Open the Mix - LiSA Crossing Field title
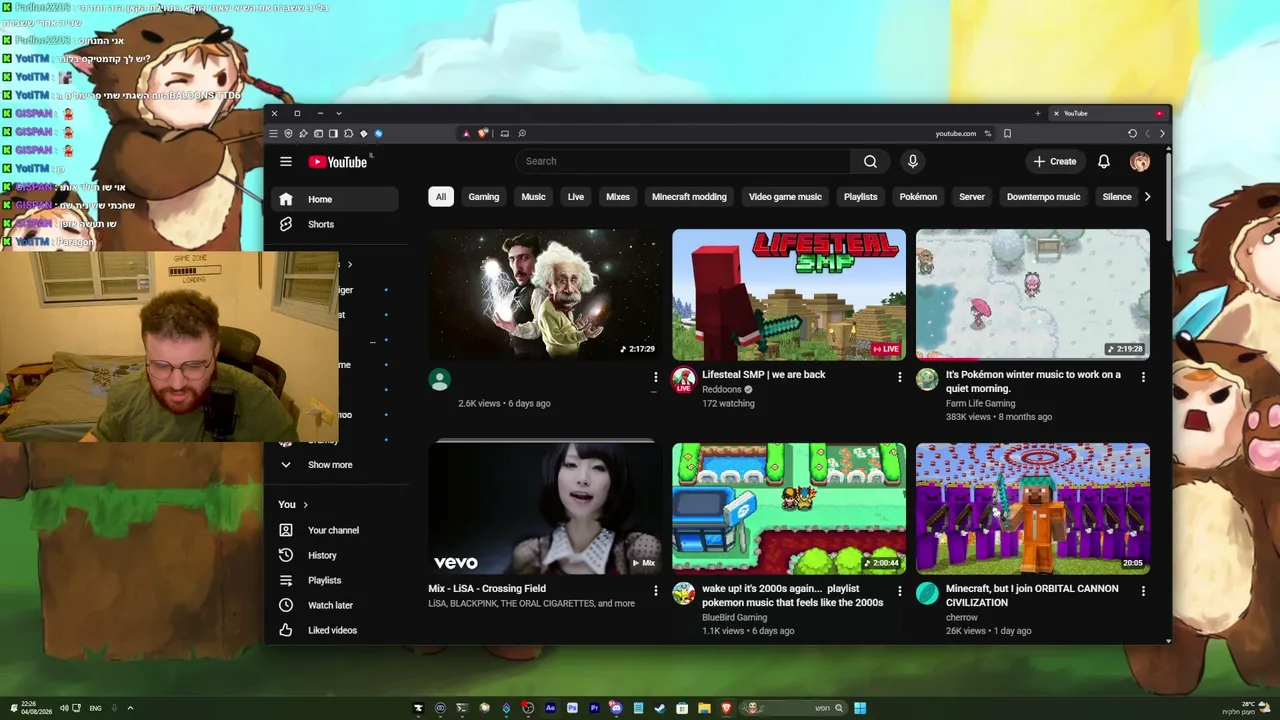The image size is (1280, 720). [487, 589]
